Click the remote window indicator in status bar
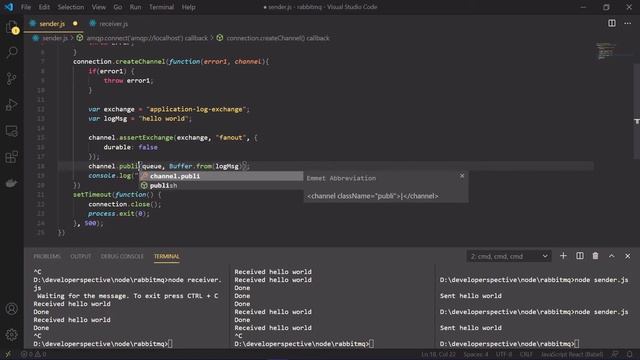640x360 pixels. [x=8, y=354]
